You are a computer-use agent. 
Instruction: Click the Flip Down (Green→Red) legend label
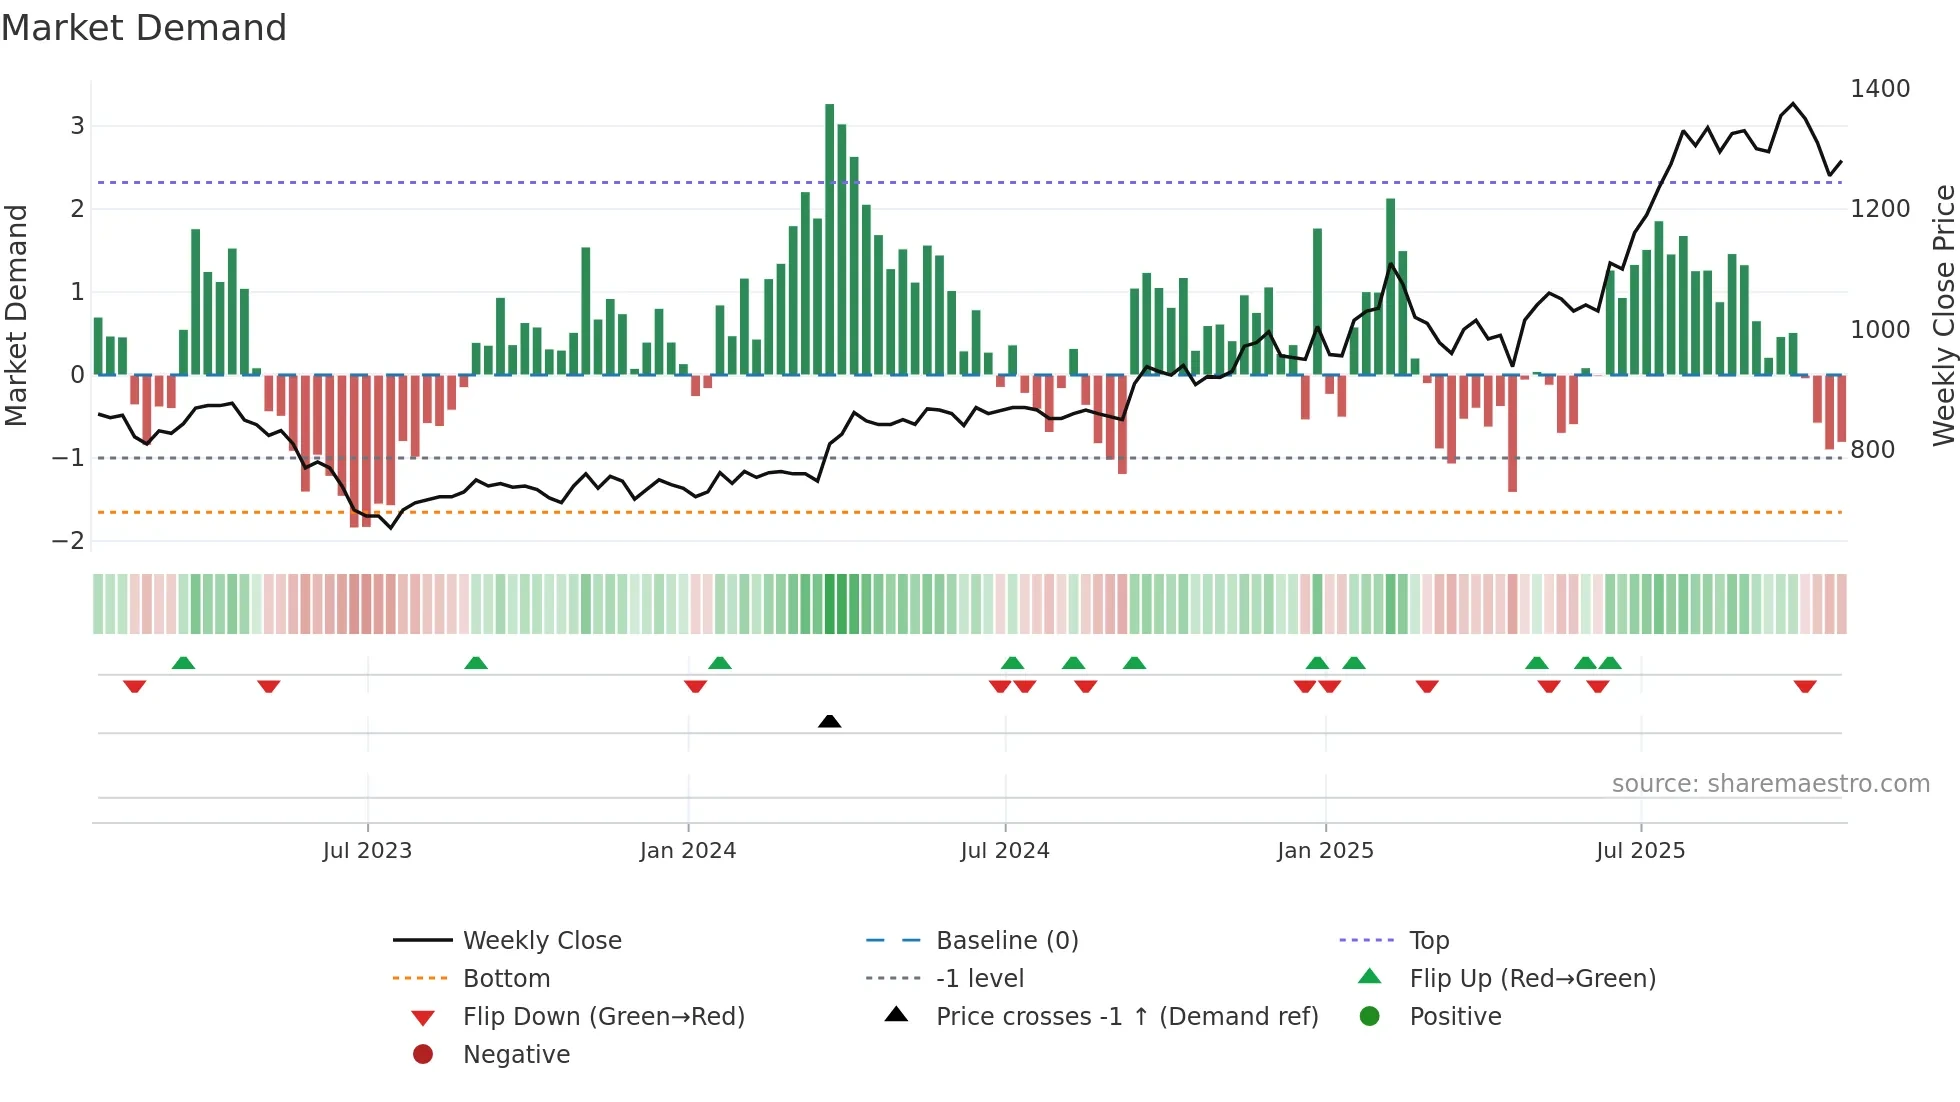point(604,1016)
